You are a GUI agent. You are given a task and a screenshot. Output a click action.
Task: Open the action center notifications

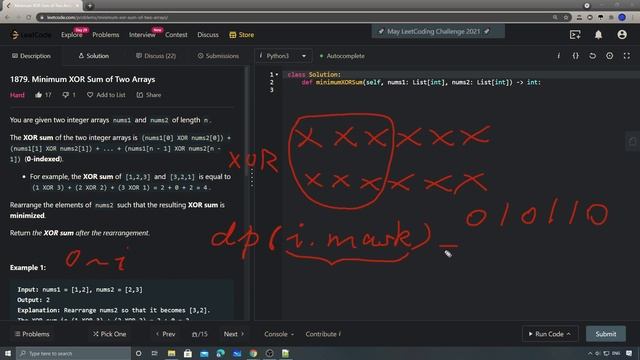tap(629, 353)
